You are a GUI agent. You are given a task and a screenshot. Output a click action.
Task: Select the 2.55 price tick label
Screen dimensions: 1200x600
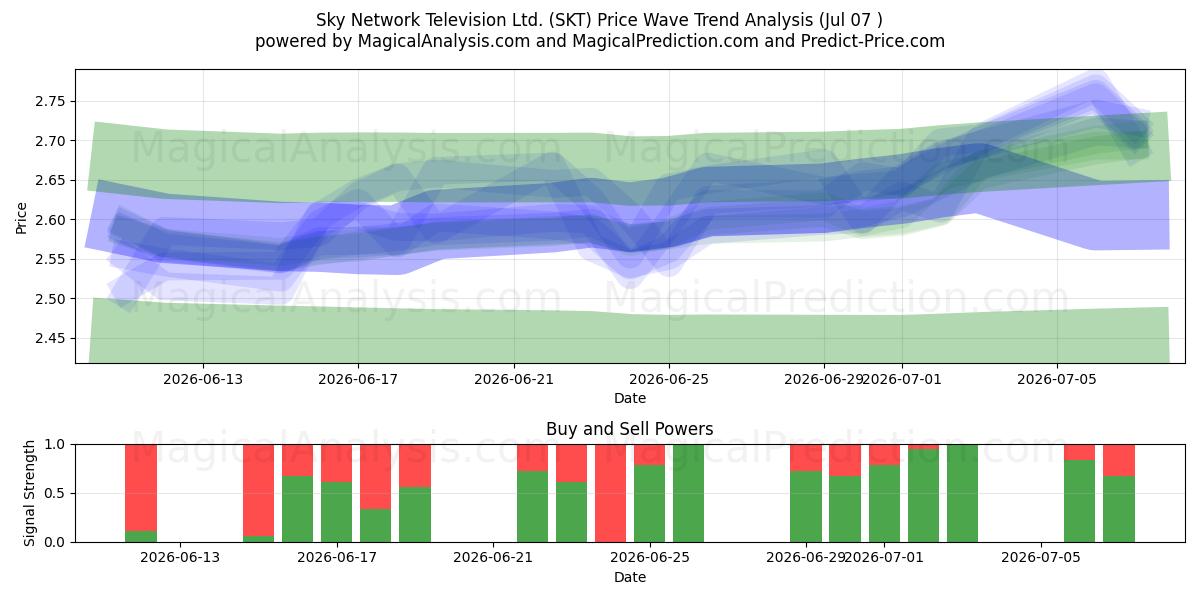[50, 259]
